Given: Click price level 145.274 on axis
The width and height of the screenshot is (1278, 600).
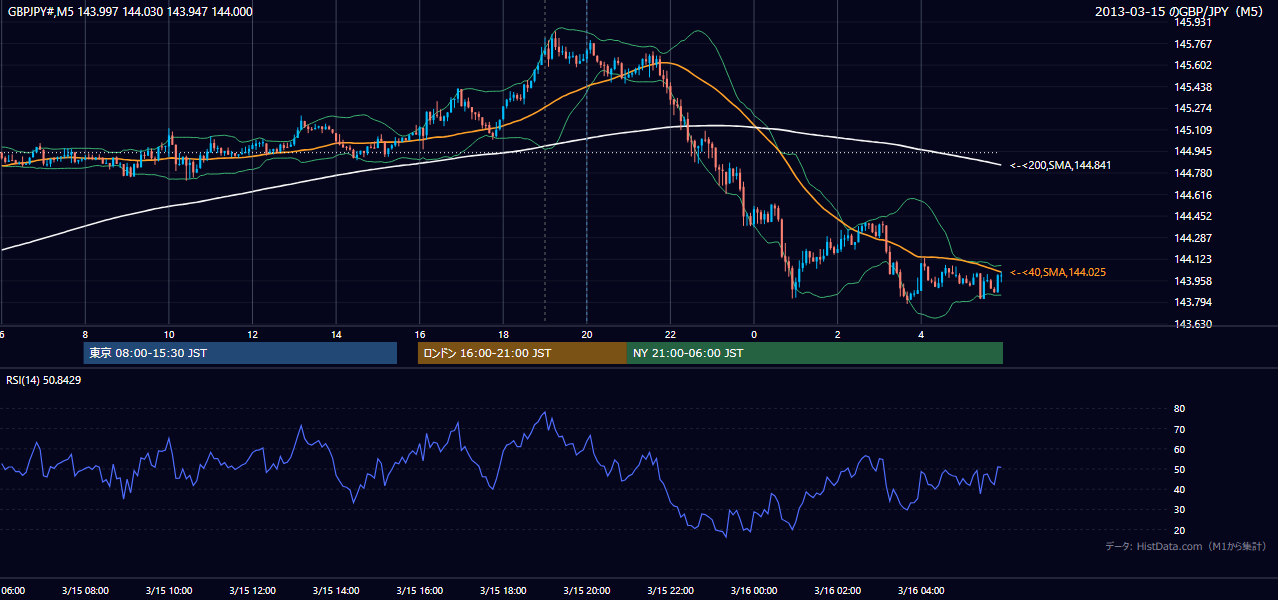Looking at the screenshot, I should [1191, 108].
